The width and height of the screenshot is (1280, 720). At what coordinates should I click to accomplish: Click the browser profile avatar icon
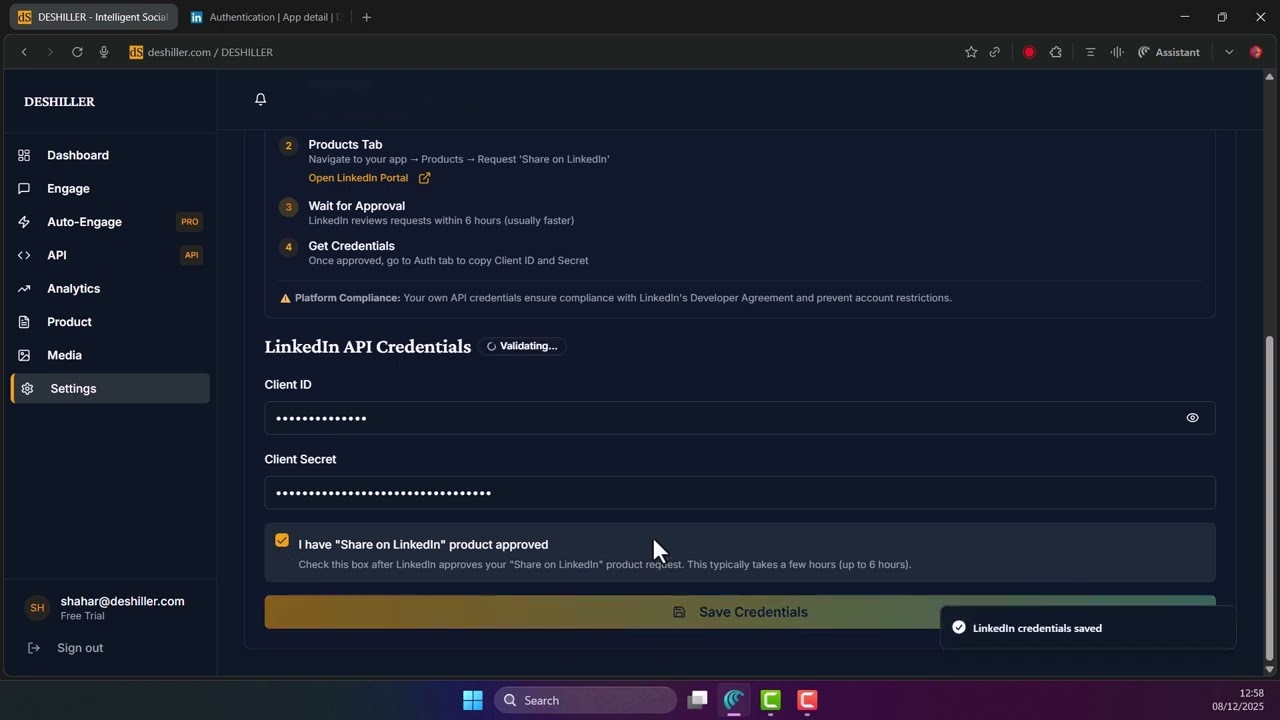1256,52
